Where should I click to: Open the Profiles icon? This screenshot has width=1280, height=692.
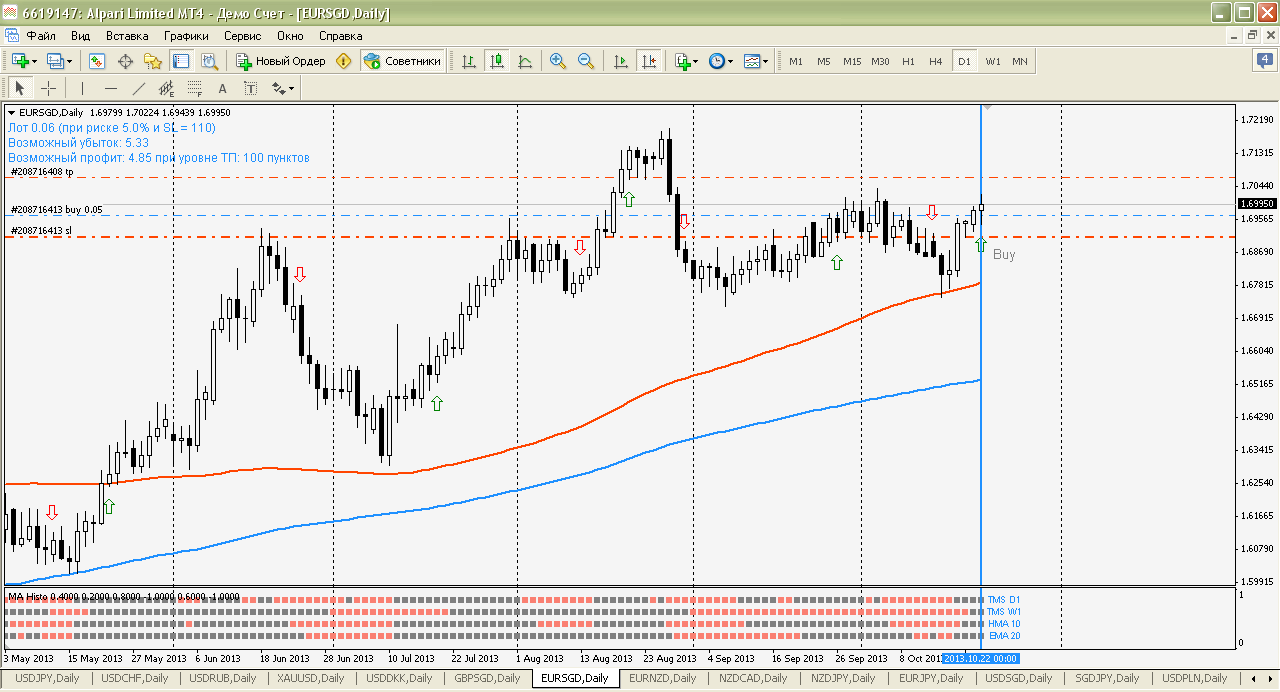click(x=54, y=61)
